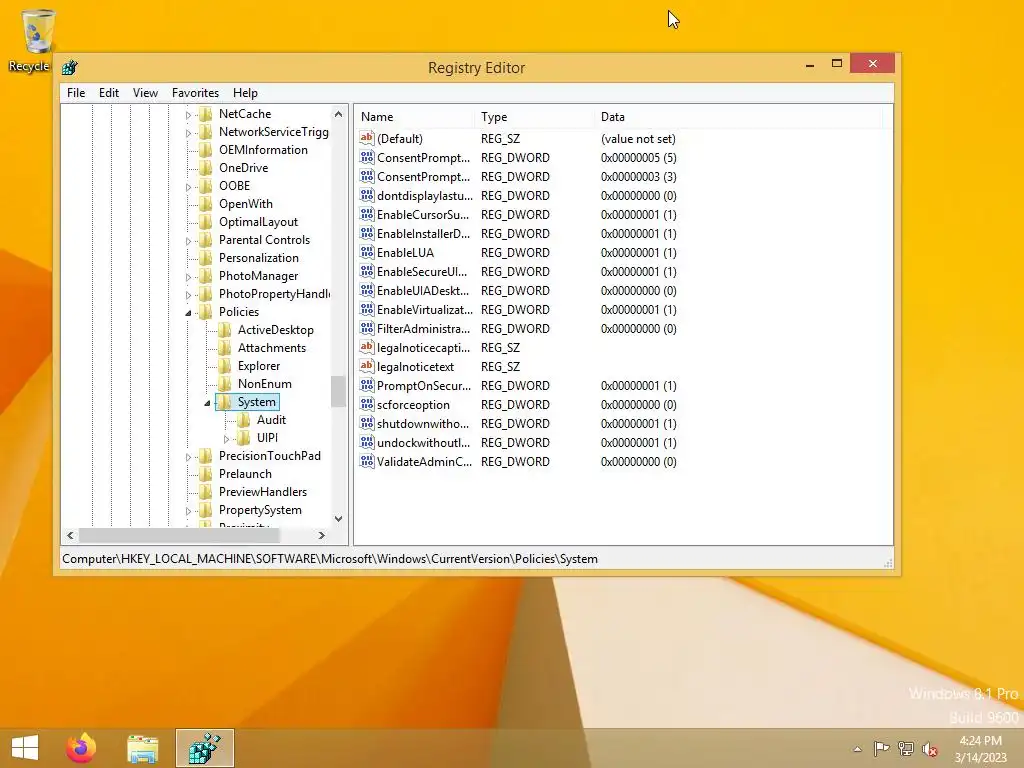
Task: Click the Registry Editor title bar icon
Action: [70, 67]
